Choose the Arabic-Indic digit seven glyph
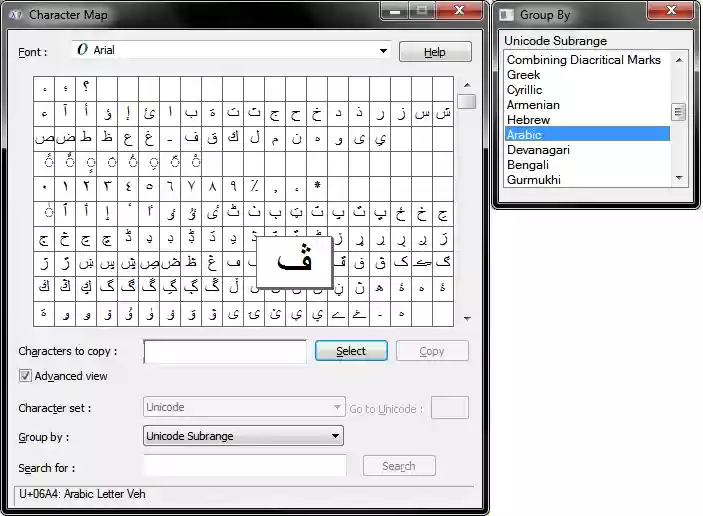 click(x=191, y=187)
